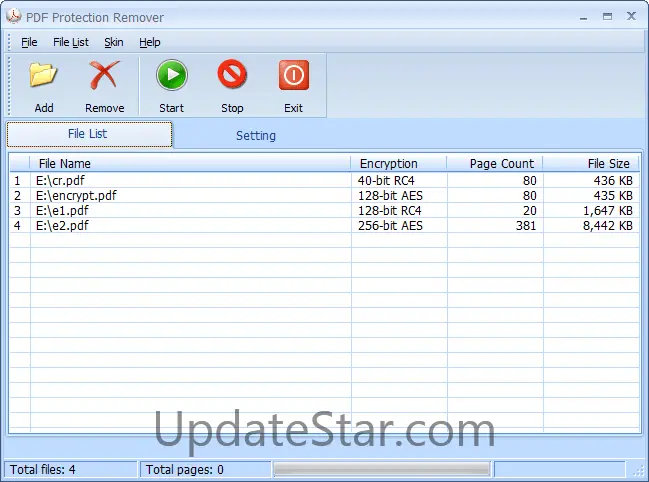The width and height of the screenshot is (649, 482).
Task: Sort by File Name column header
Action: [190, 163]
